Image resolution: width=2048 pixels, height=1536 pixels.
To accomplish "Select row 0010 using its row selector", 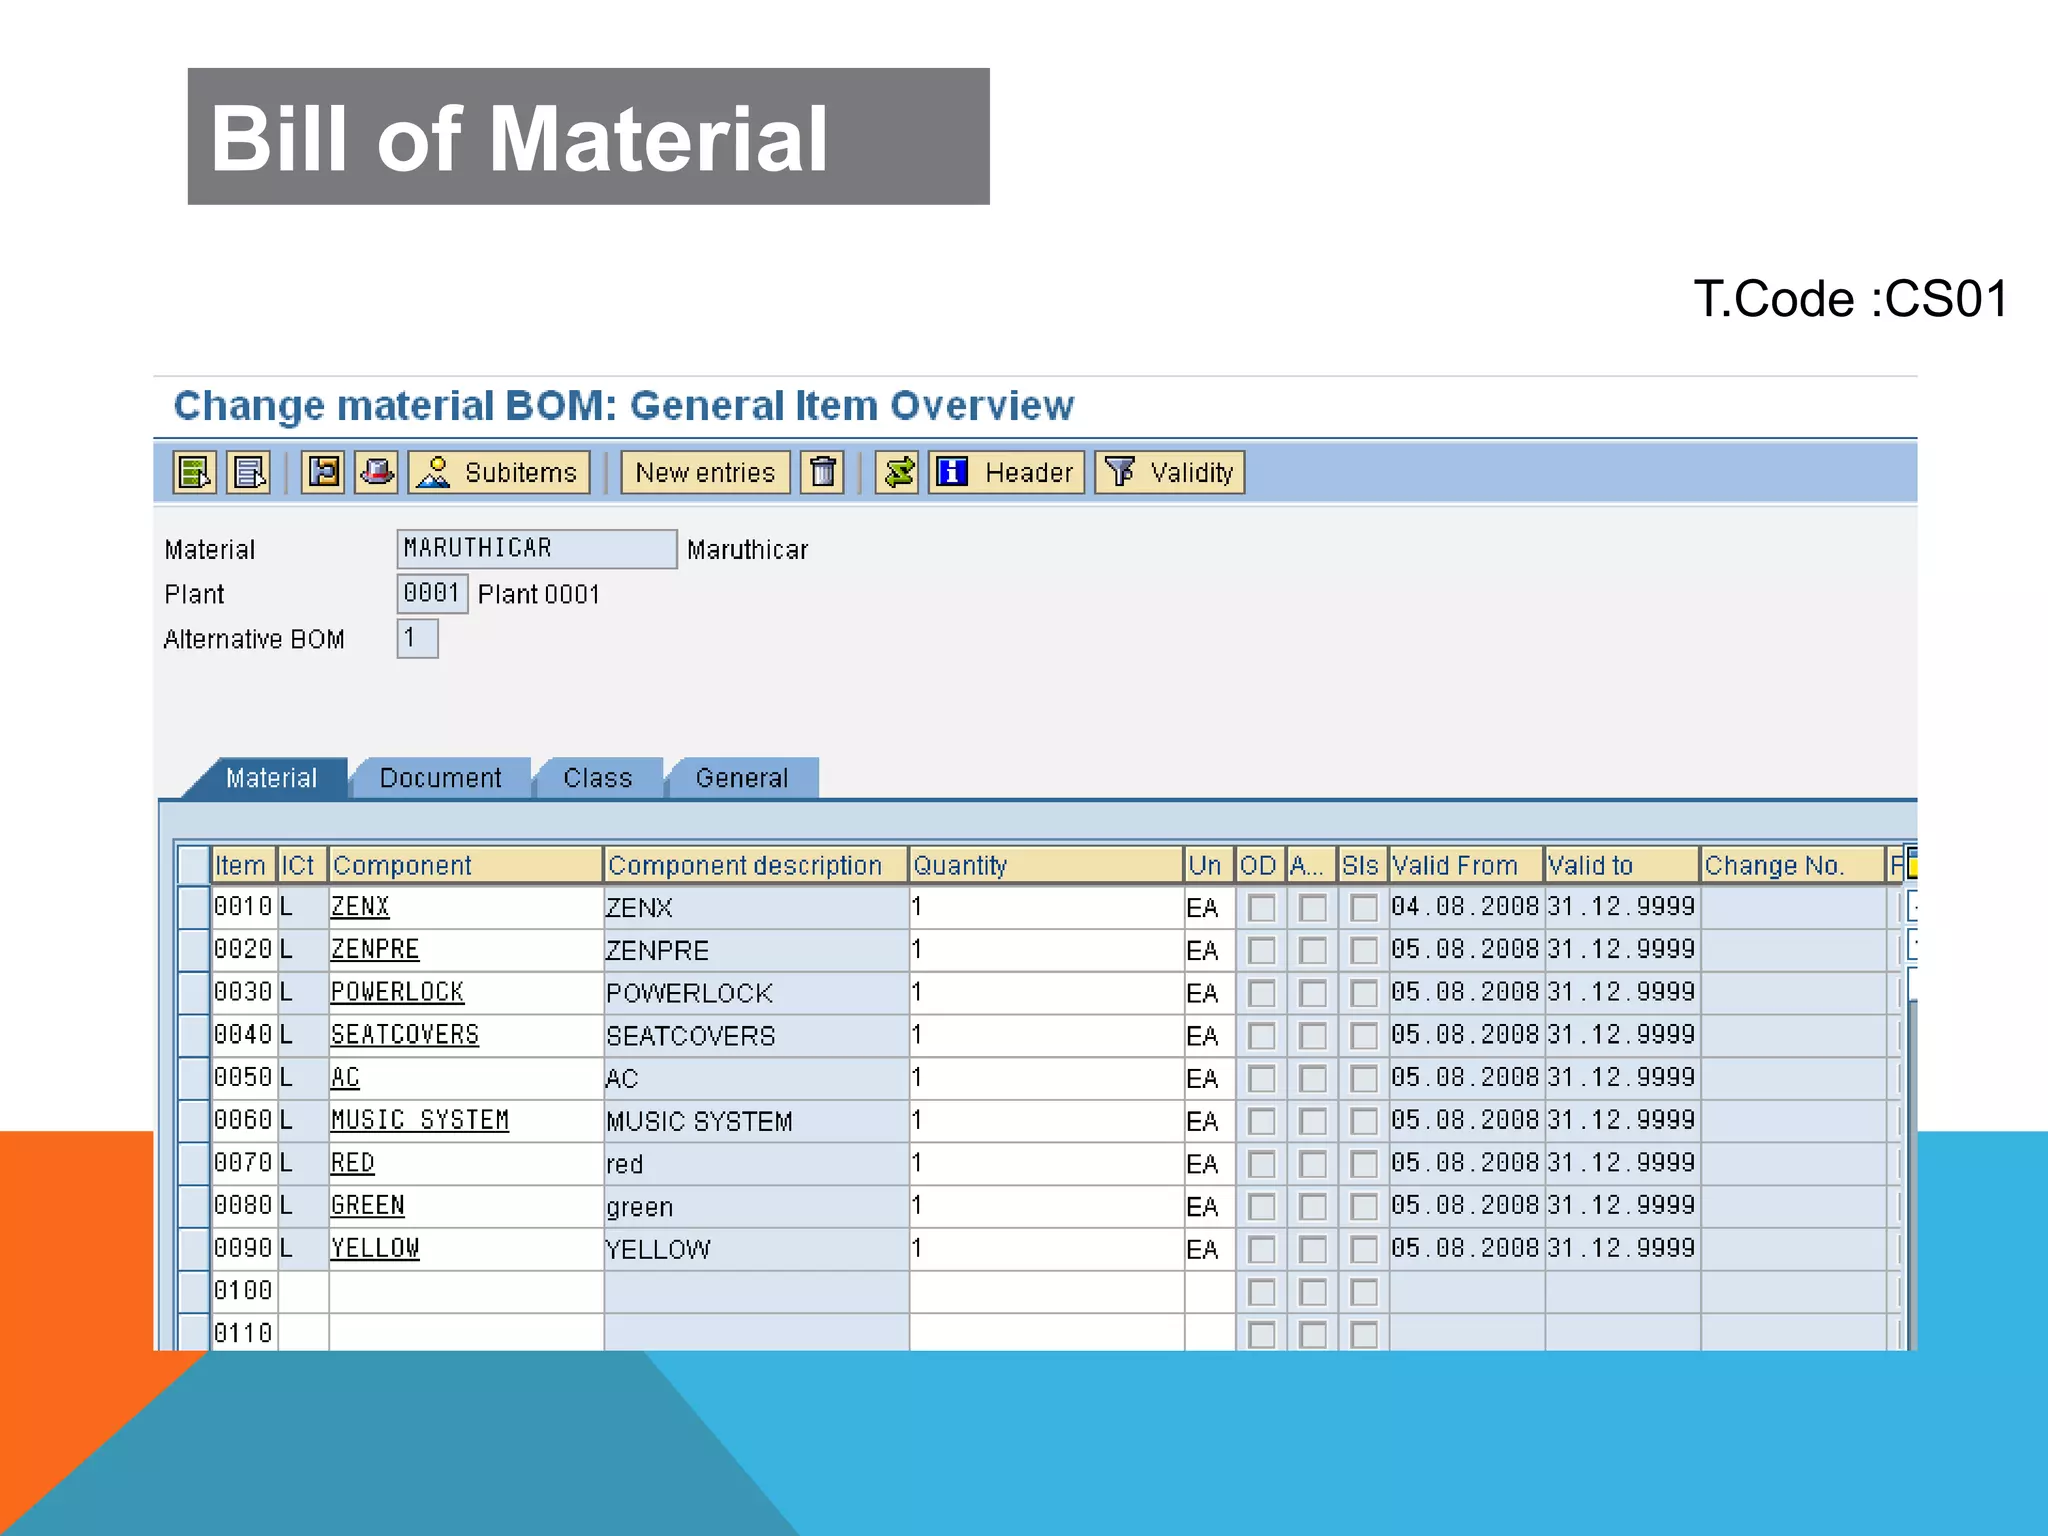I will point(193,907).
